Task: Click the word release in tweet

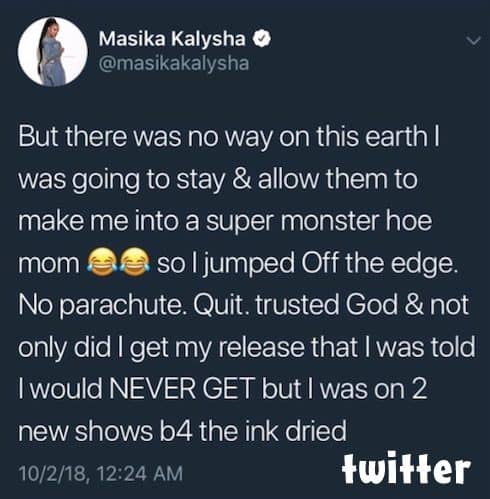Action: [262, 347]
